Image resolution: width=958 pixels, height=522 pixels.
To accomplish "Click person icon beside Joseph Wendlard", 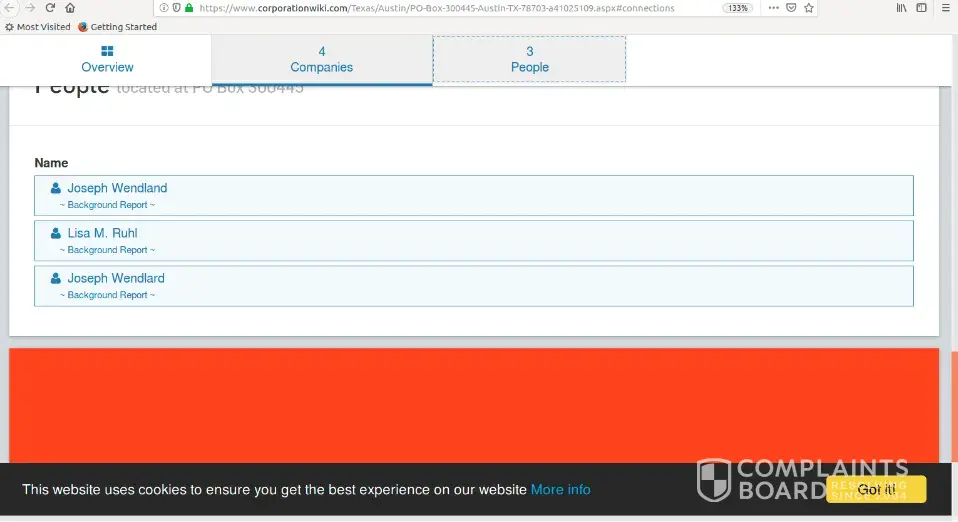I will pyautogui.click(x=56, y=278).
